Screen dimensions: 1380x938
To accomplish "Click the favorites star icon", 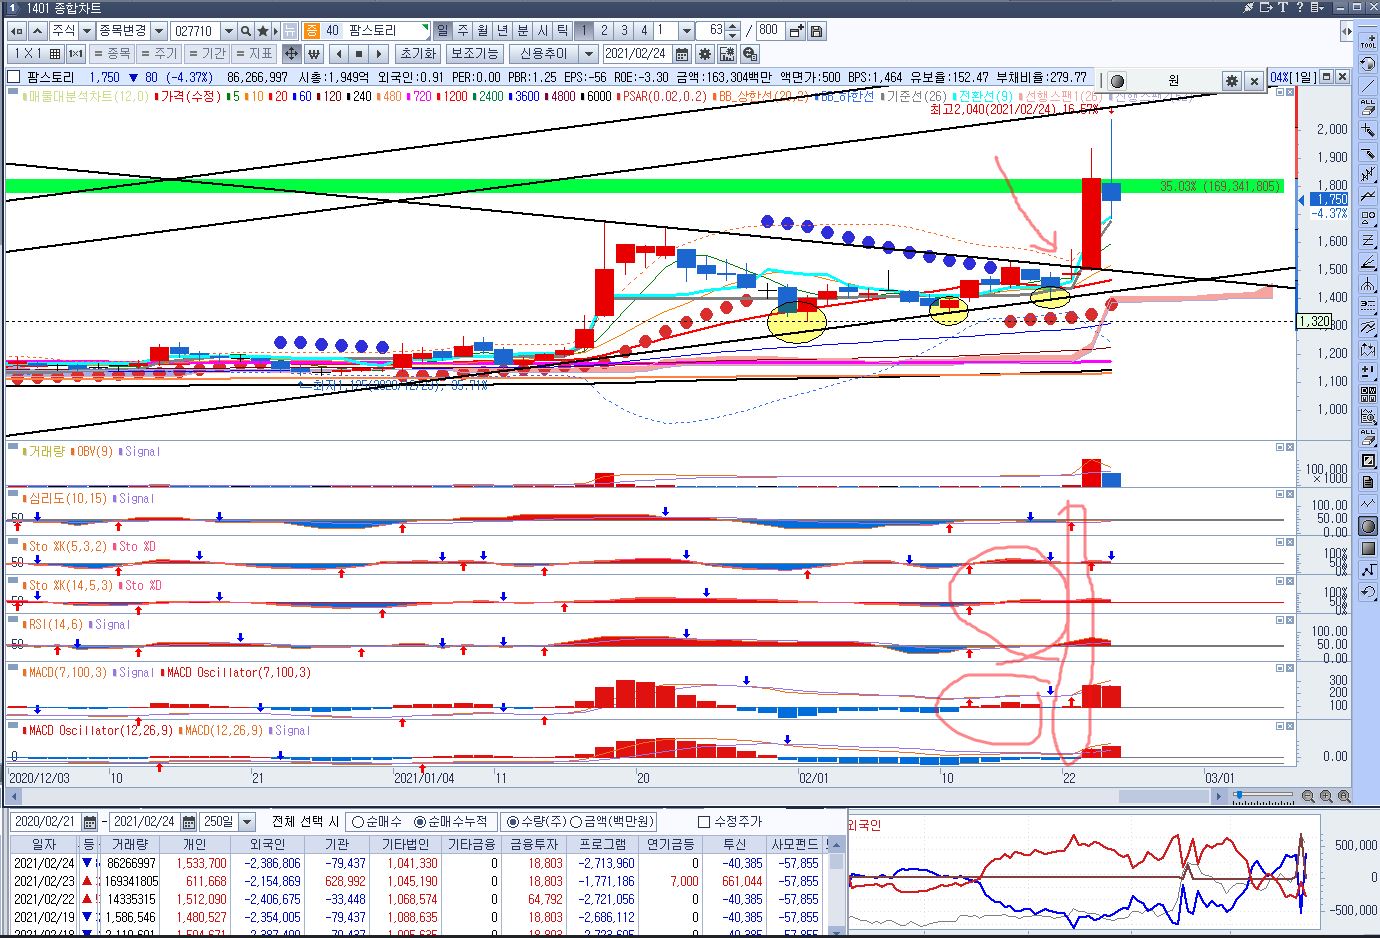I will [x=264, y=31].
